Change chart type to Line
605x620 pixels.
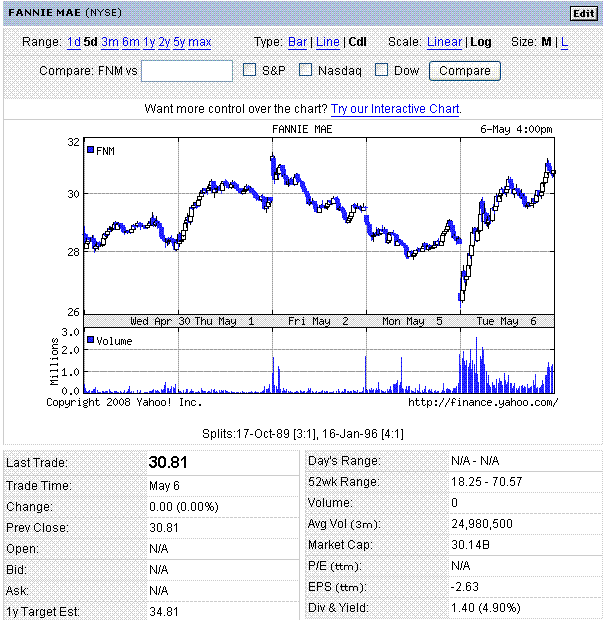click(327, 42)
